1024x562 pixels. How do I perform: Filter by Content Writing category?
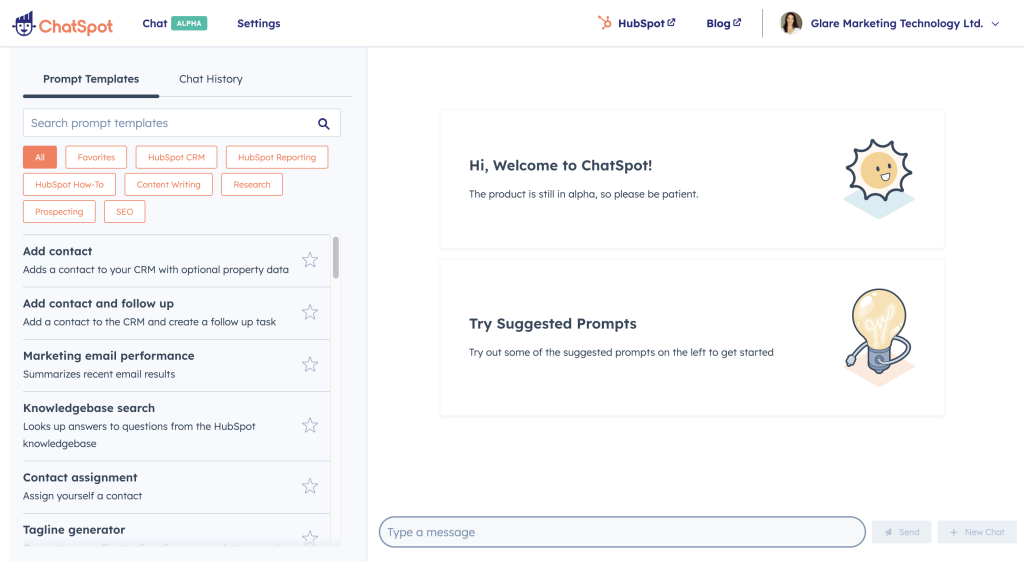click(x=168, y=184)
